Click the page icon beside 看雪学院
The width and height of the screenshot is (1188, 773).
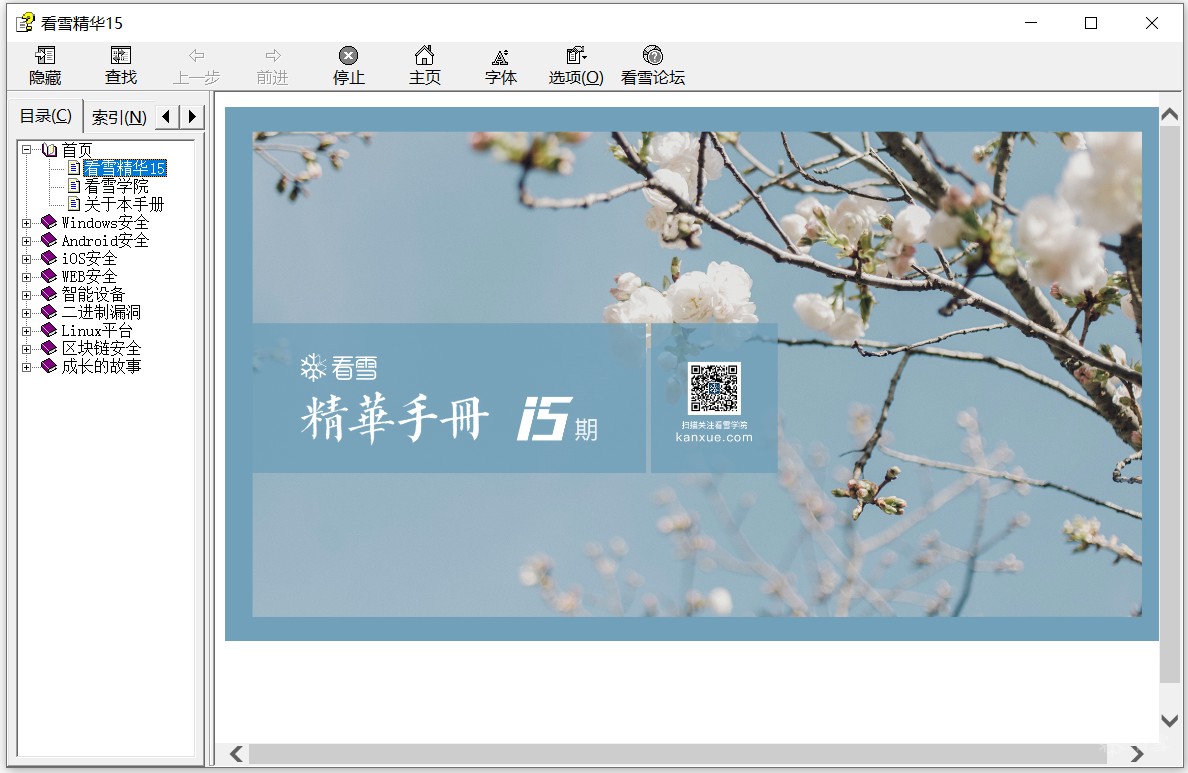pyautogui.click(x=74, y=186)
